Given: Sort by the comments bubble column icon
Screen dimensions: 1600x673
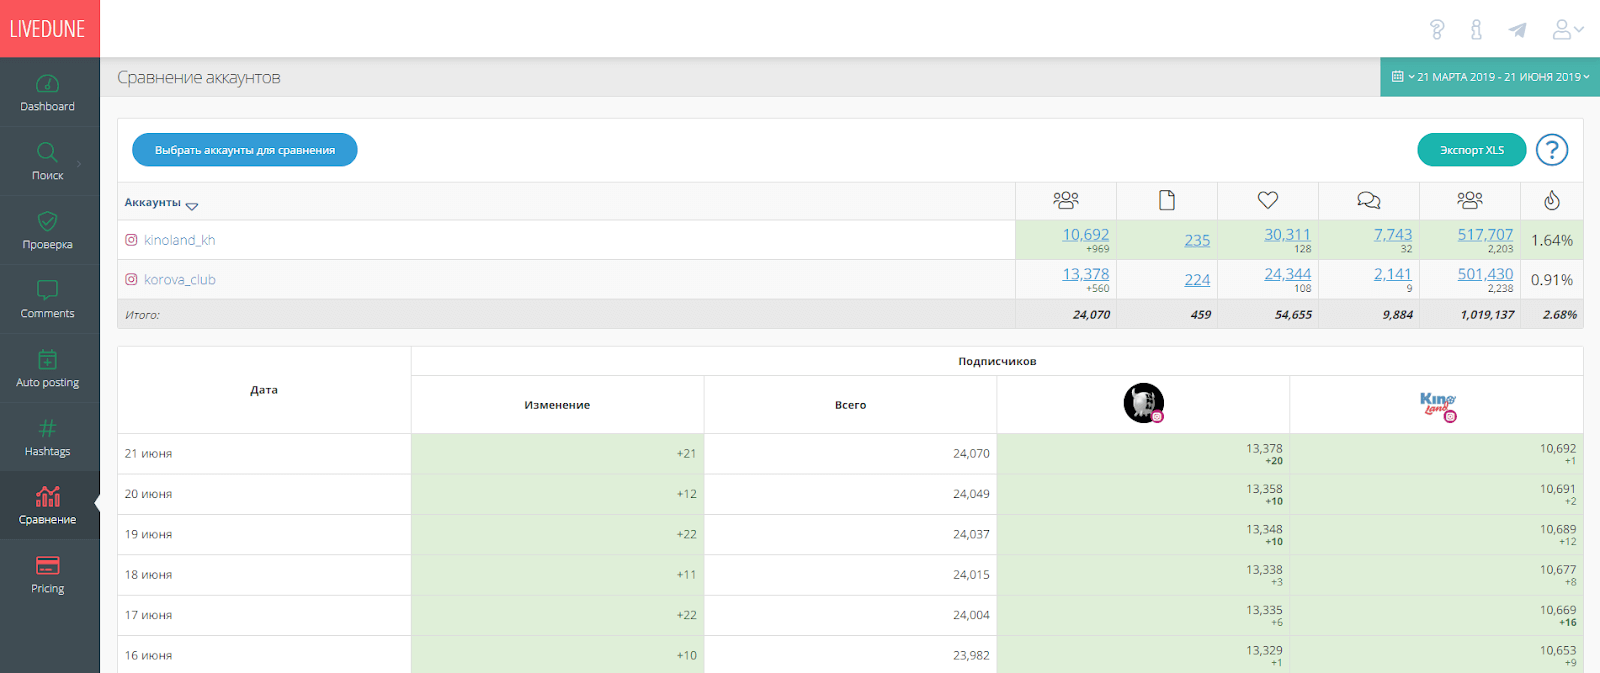Looking at the screenshot, I should tap(1368, 201).
